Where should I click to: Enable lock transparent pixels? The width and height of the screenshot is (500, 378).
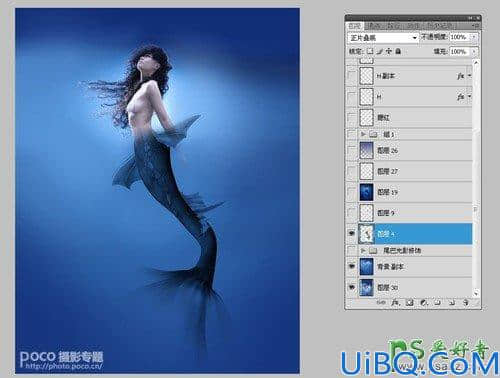tap(370, 51)
